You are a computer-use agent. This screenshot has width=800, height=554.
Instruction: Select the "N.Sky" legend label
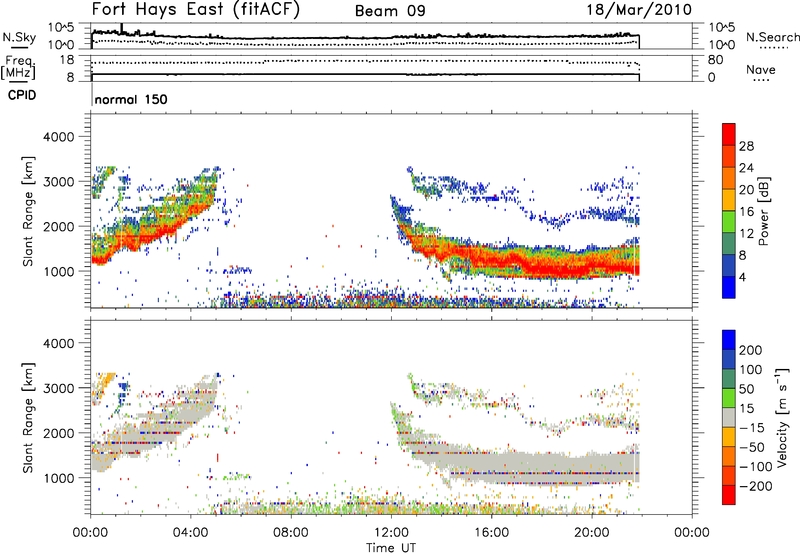[x=19, y=37]
